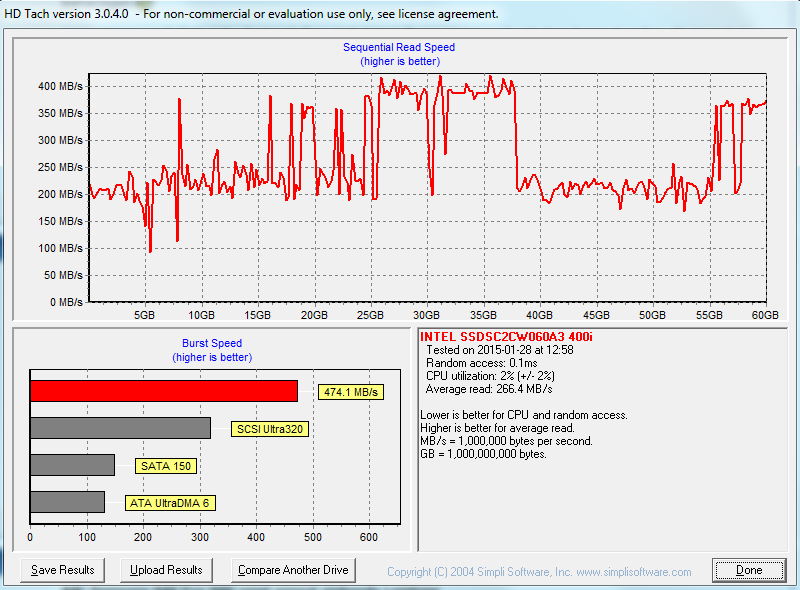
Task: Select the gray SCSI Ultra320 bar
Action: (120, 428)
